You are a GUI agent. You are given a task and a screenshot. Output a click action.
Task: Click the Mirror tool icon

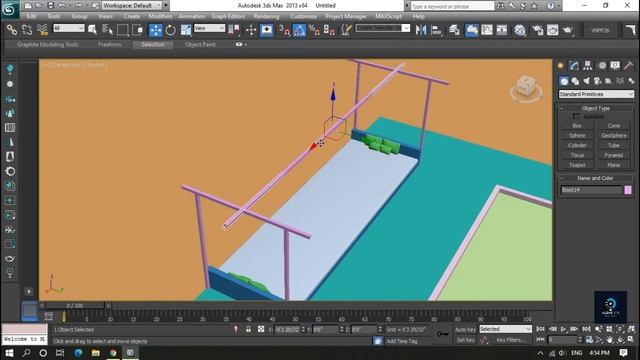421,30
